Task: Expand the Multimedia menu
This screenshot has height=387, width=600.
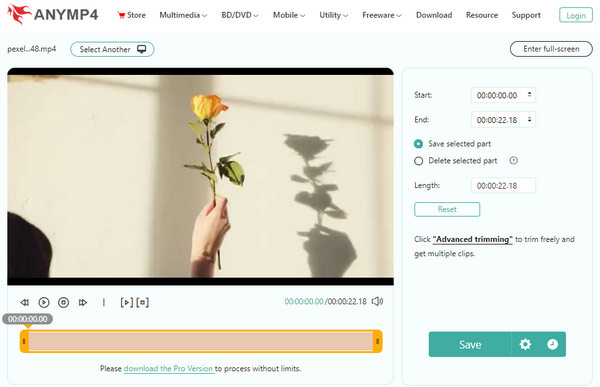Action: tap(183, 15)
